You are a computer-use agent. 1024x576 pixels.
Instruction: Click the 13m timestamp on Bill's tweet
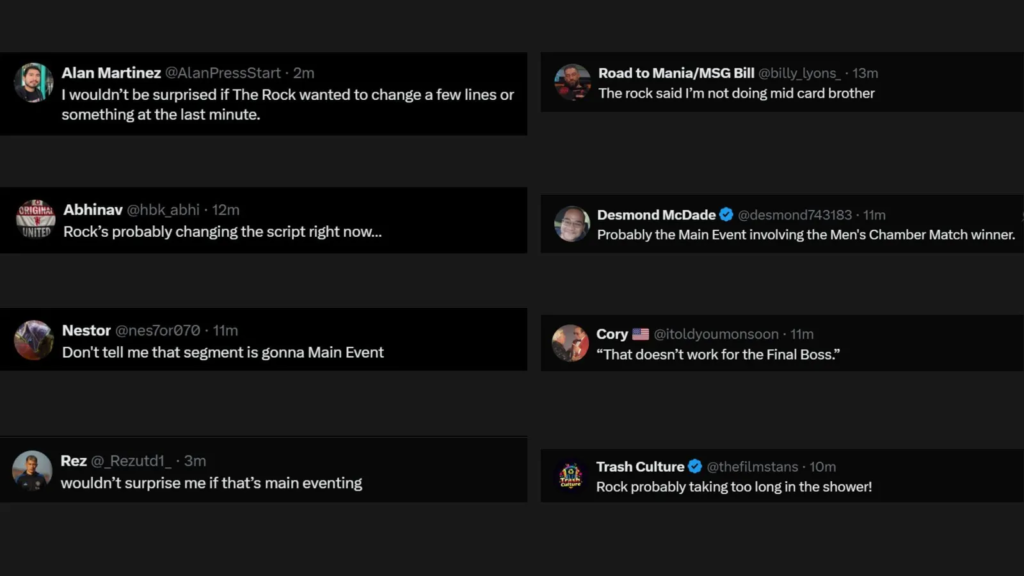(865, 73)
